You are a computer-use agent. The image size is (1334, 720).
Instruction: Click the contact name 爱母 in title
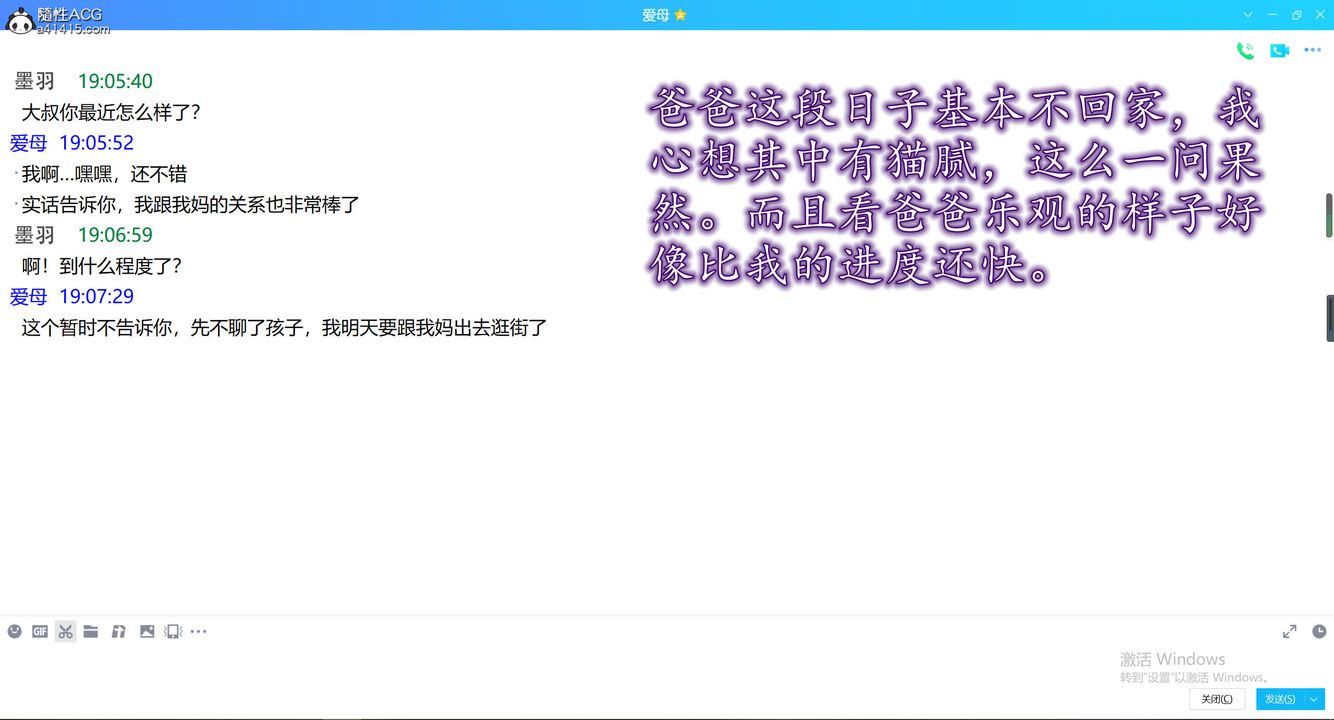(655, 15)
